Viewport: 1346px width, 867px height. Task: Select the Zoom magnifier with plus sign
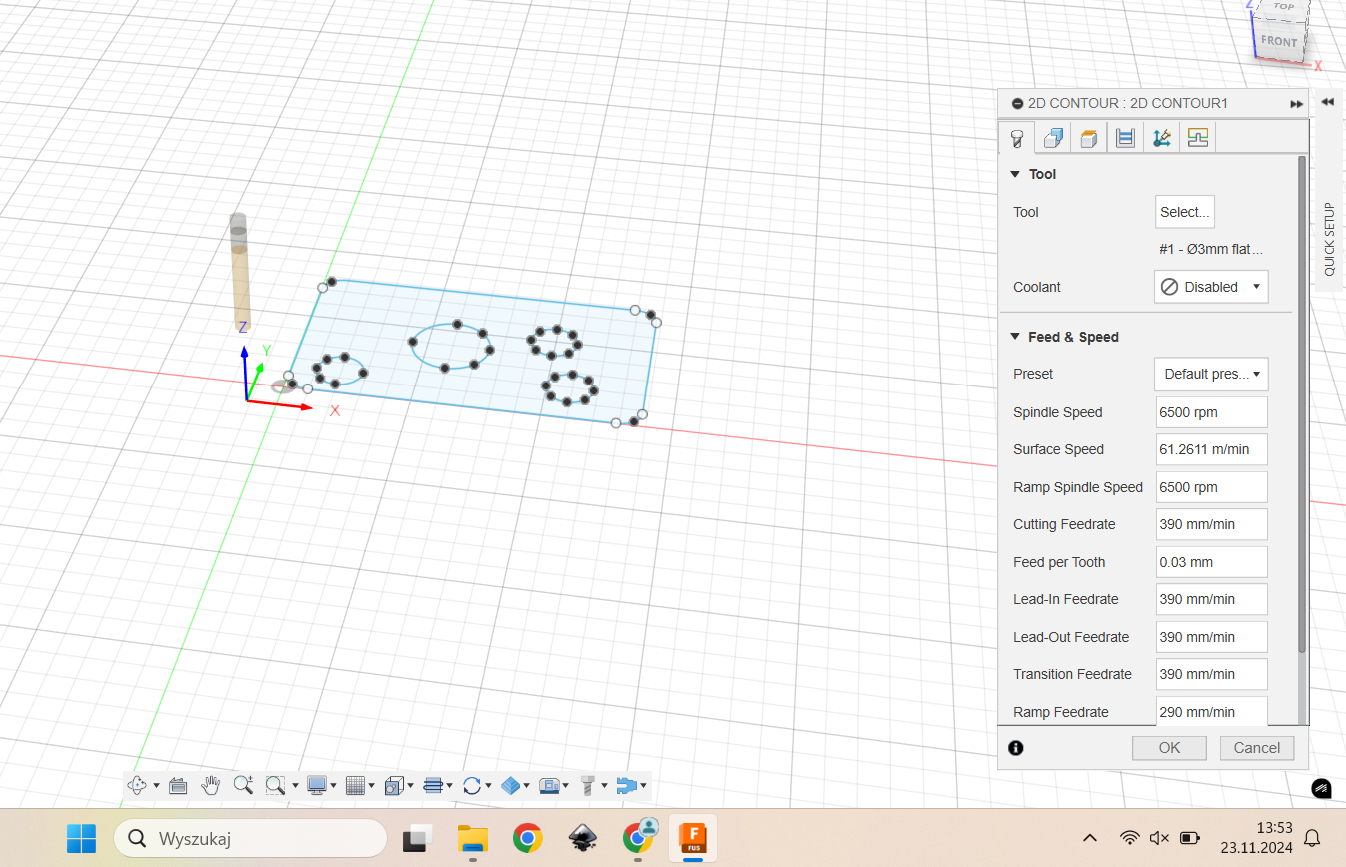[x=243, y=785]
